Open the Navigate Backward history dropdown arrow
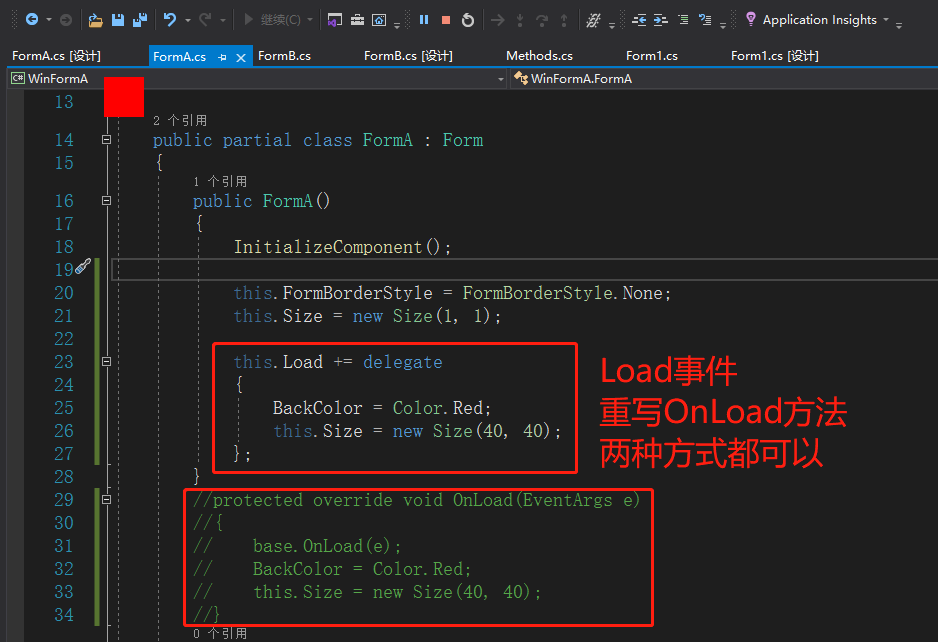 [49, 20]
